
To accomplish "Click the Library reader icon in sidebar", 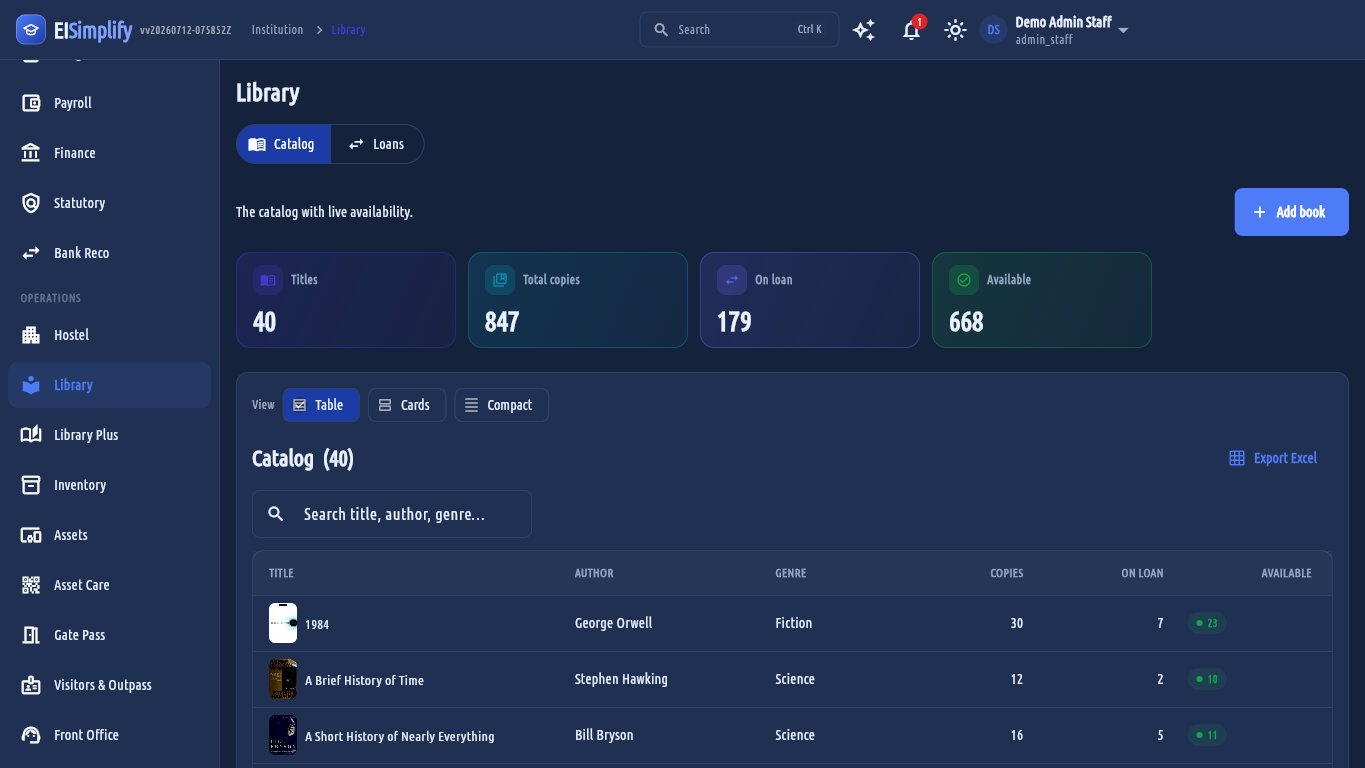I will [31, 385].
